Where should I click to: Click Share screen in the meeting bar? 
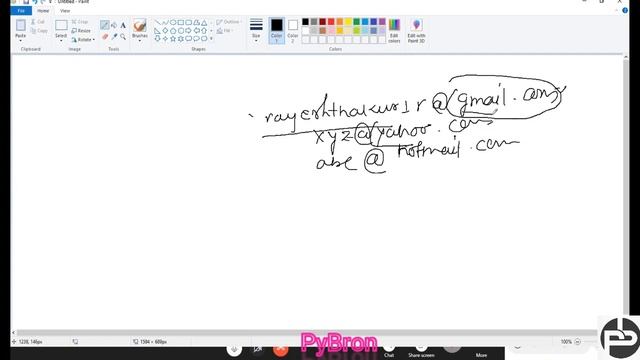[421, 351]
